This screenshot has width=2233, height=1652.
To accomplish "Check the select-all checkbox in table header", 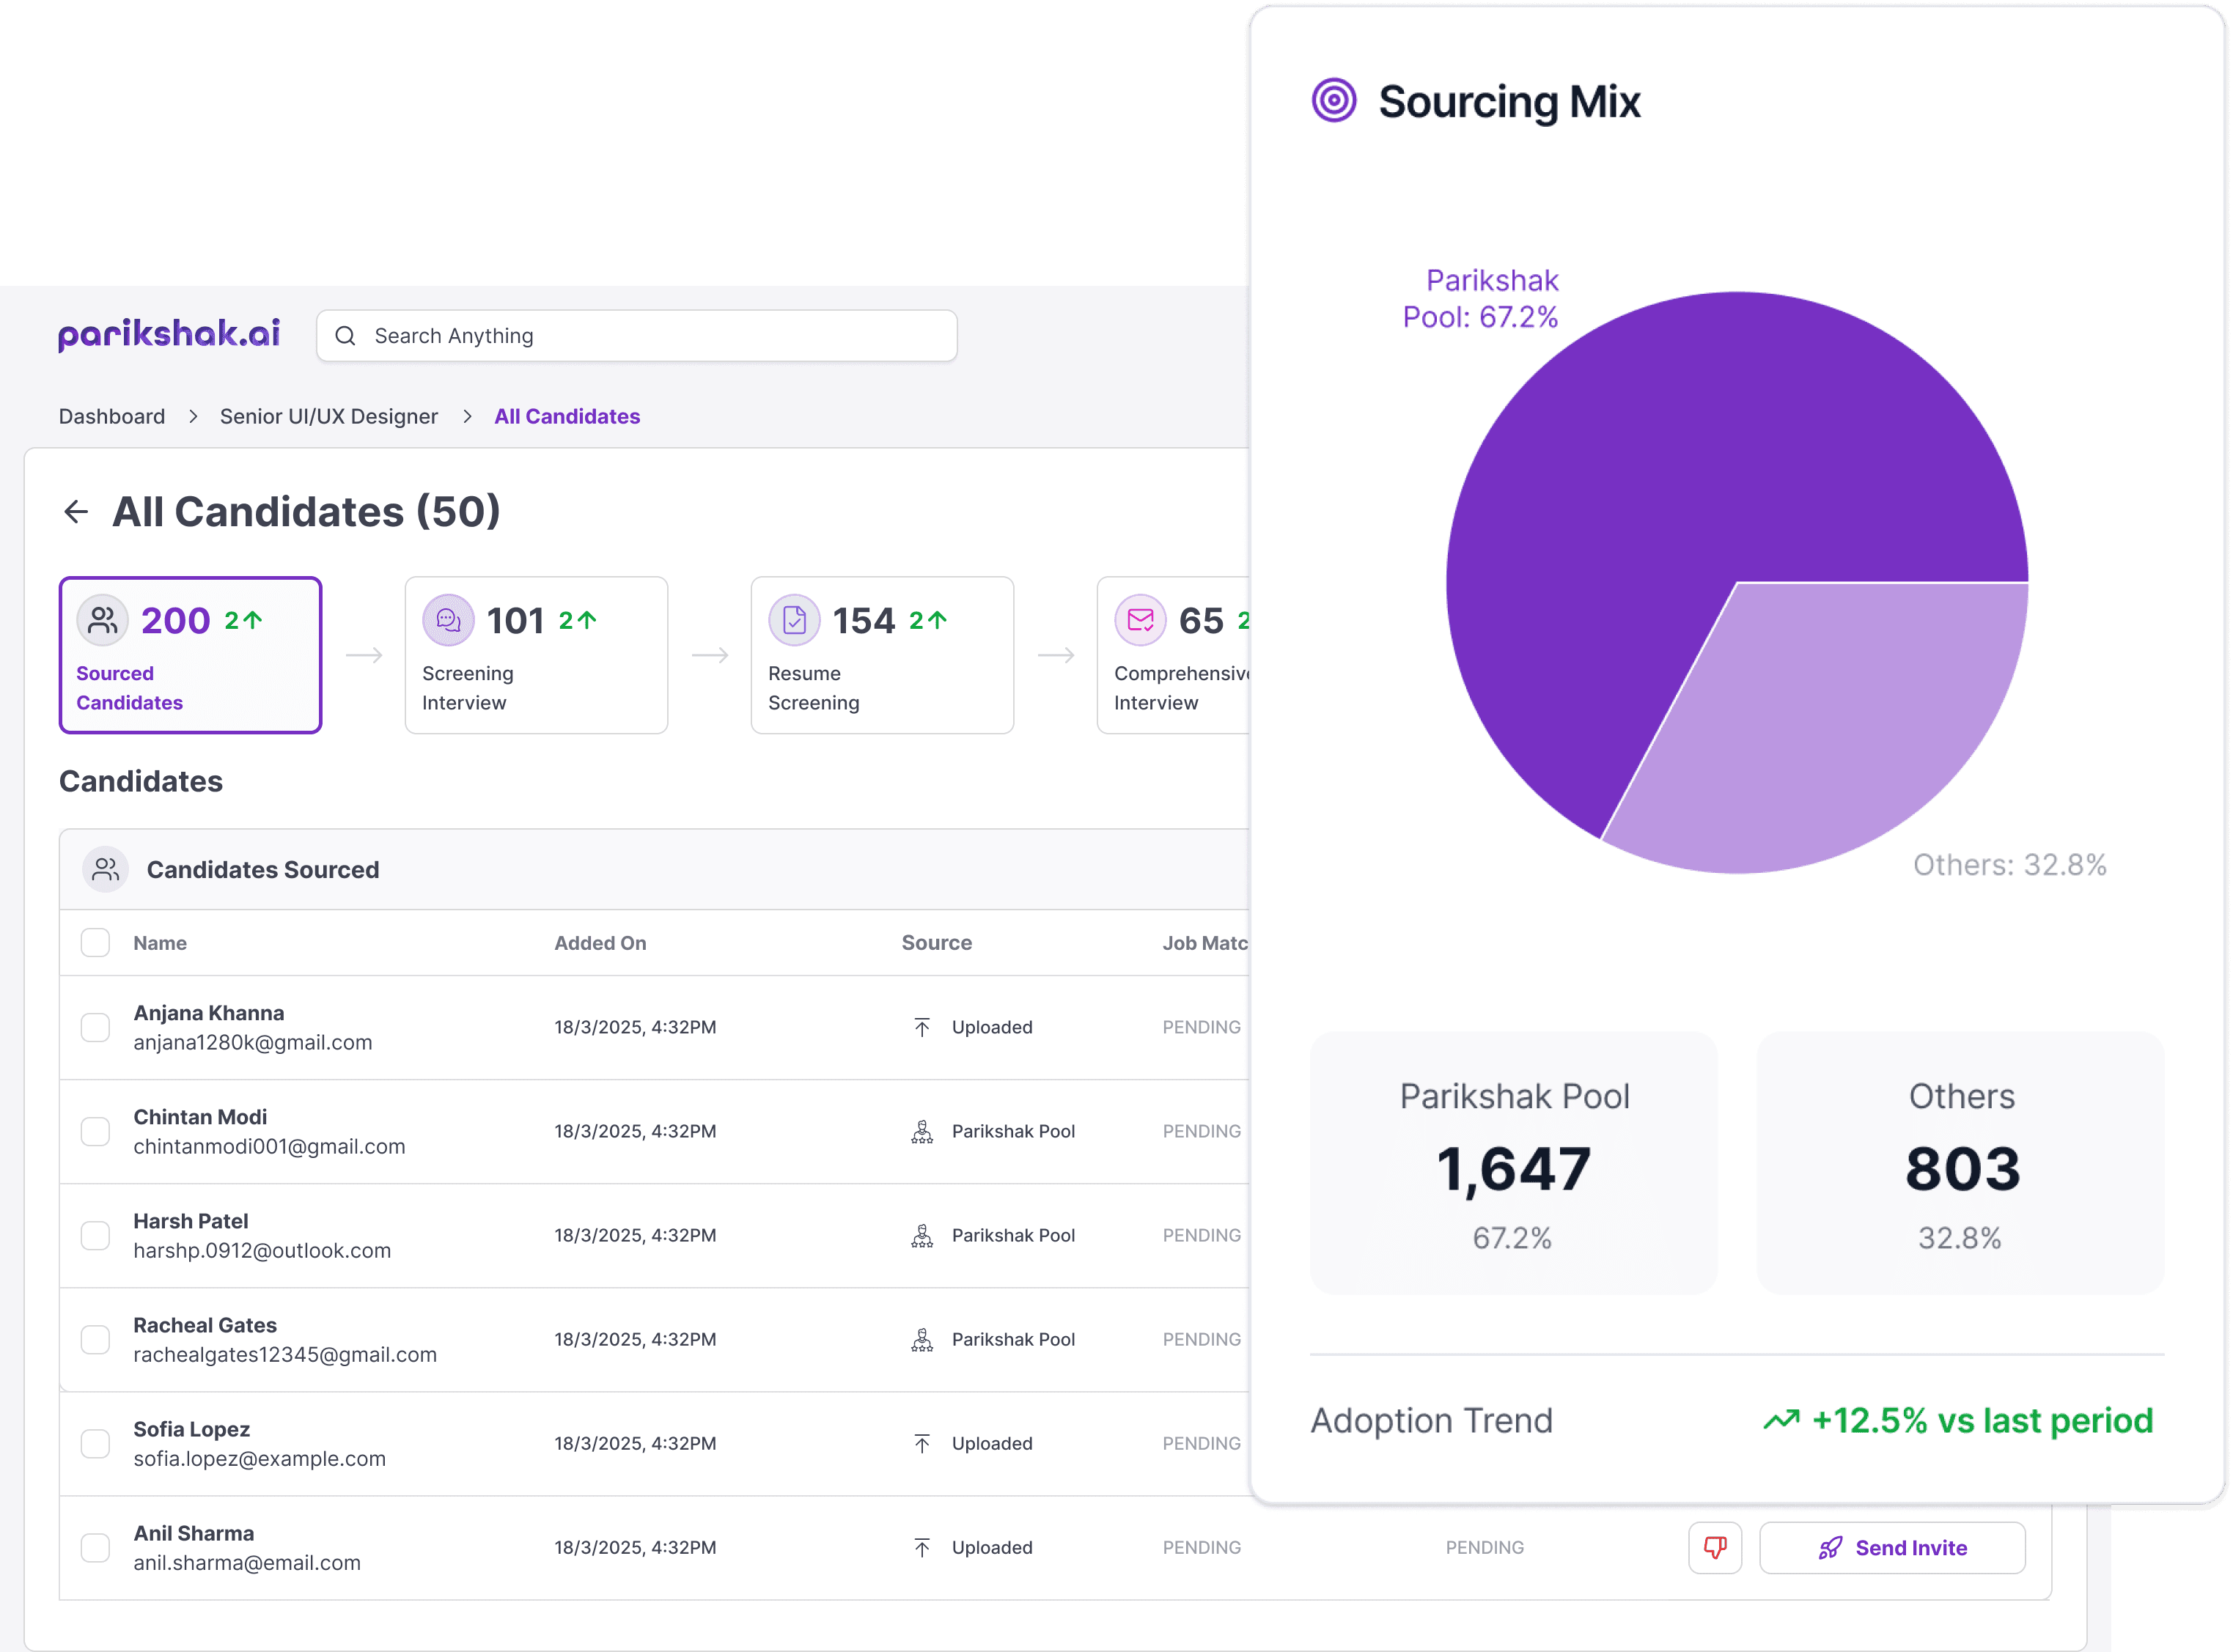I will [x=95, y=942].
